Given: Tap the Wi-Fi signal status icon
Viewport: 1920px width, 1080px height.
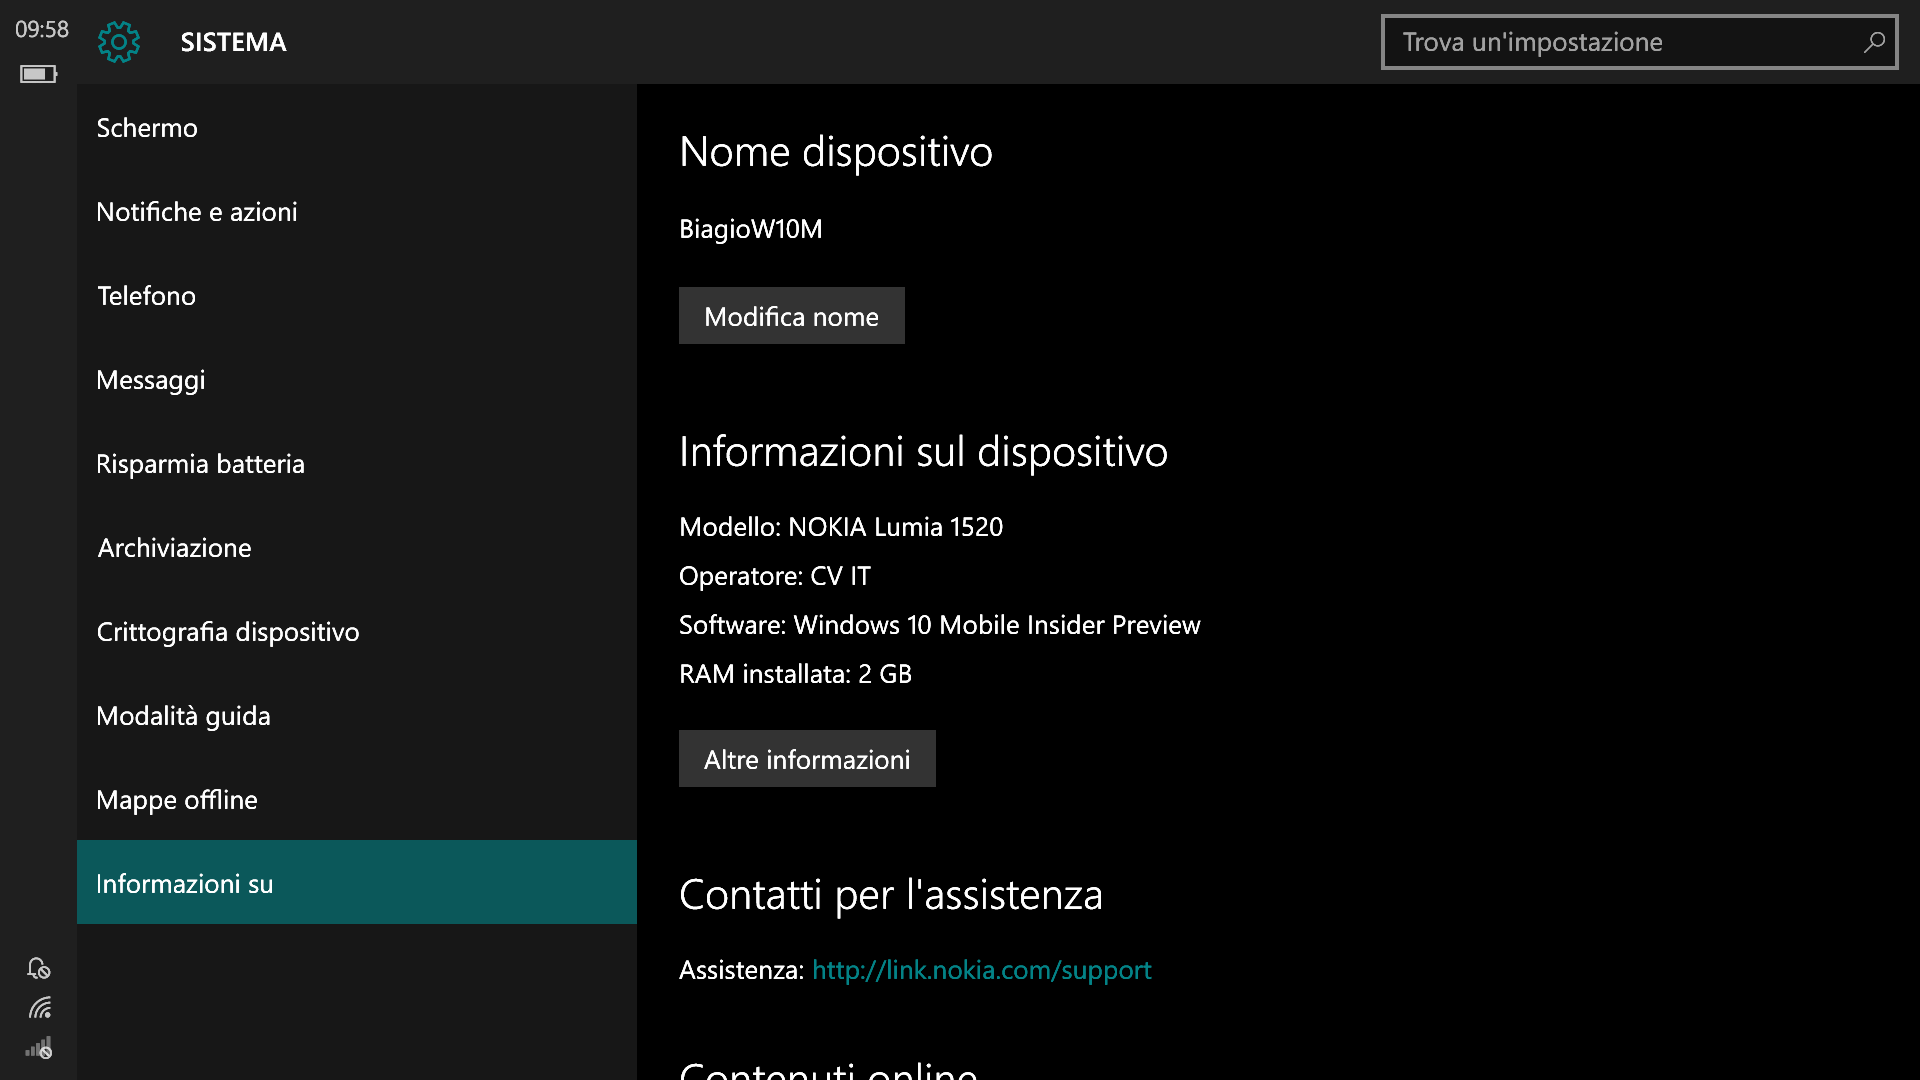Looking at the screenshot, I should pos(39,1008).
